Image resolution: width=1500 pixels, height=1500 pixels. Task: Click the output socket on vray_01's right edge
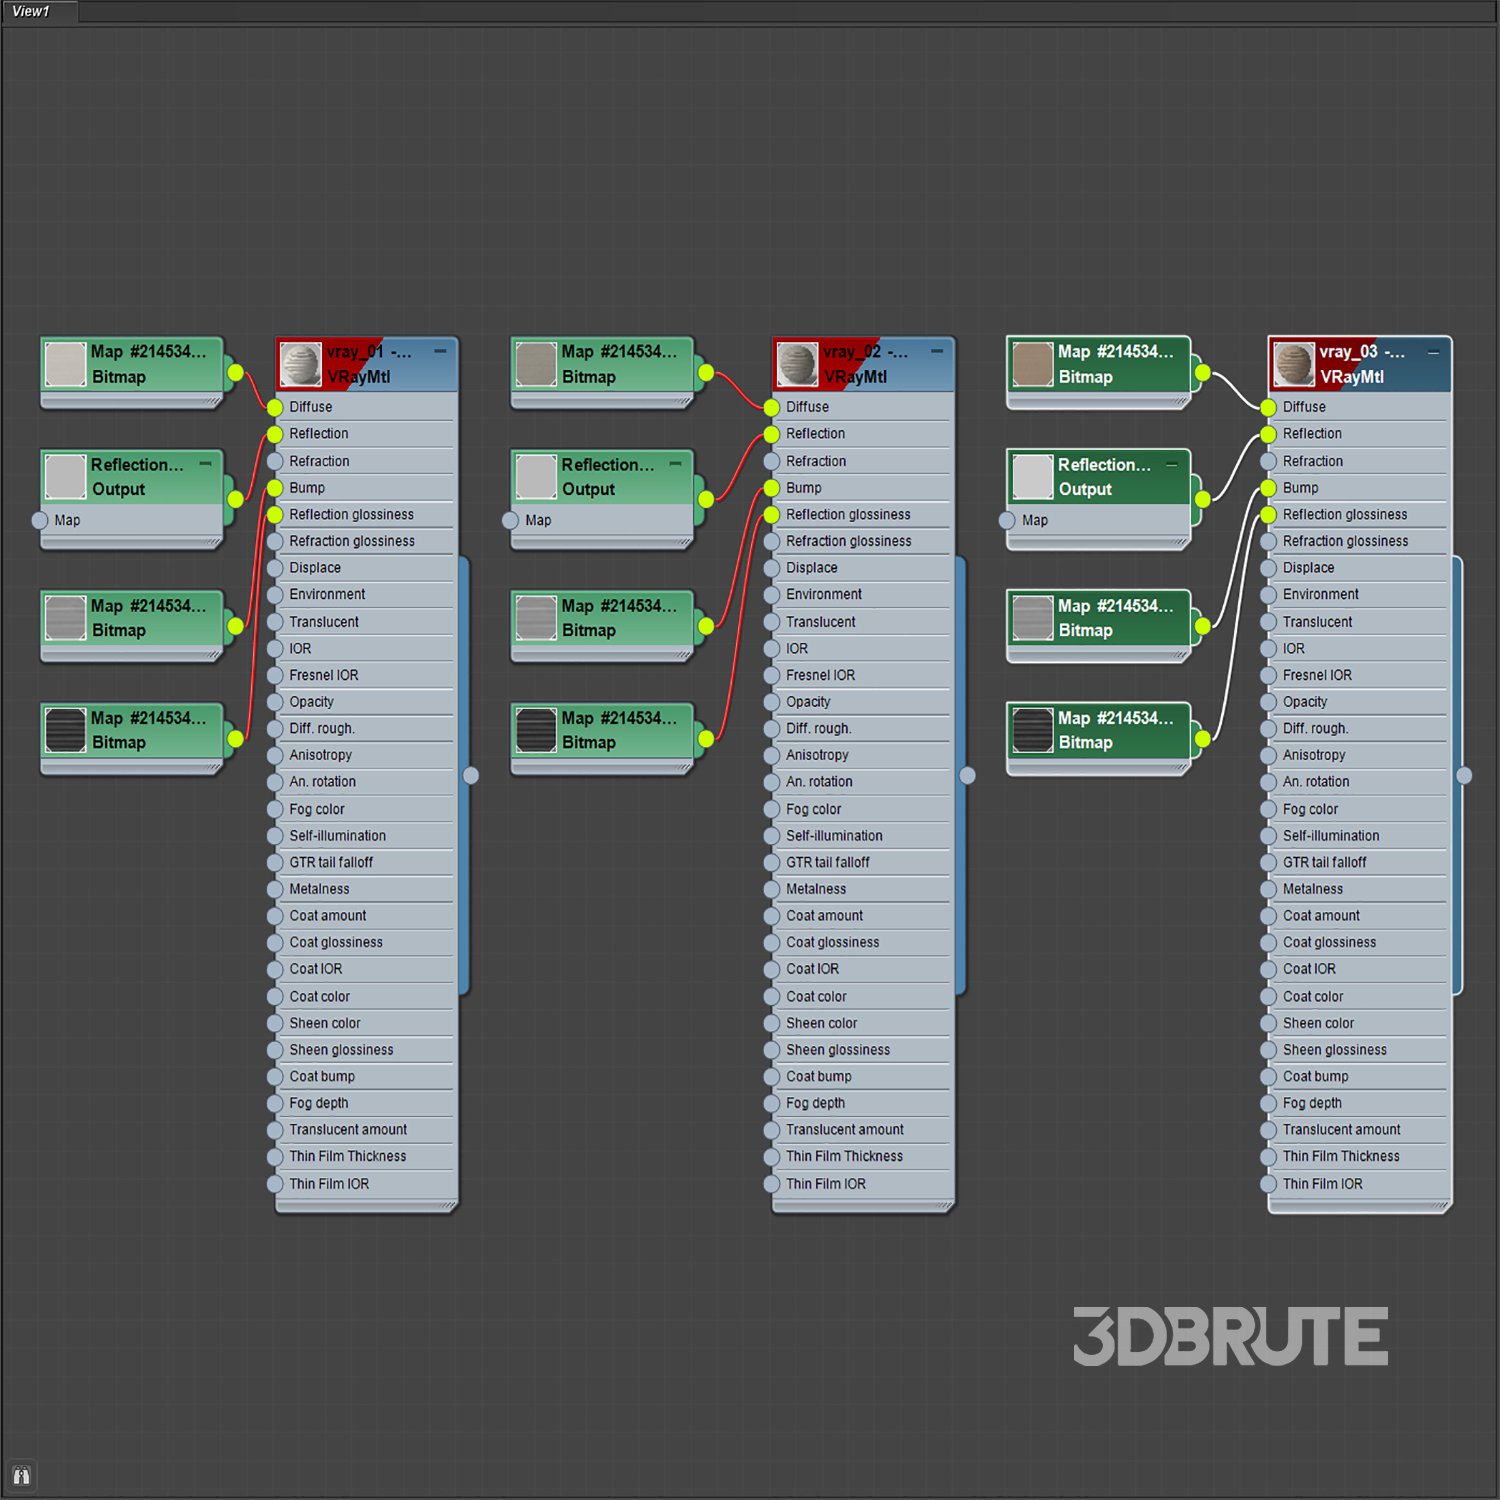coord(471,776)
